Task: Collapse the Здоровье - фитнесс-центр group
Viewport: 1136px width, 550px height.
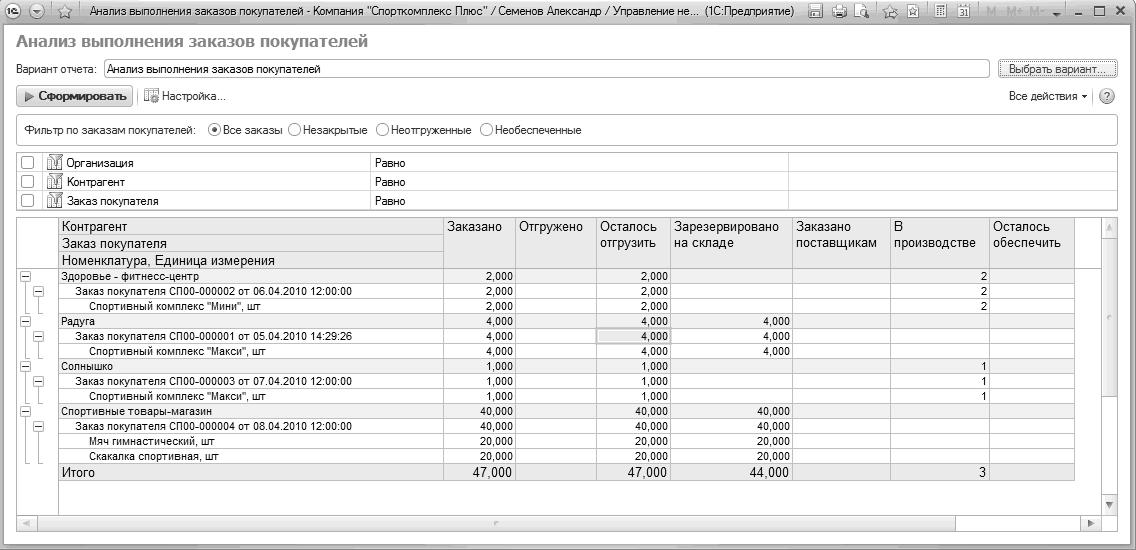Action: click(x=25, y=276)
